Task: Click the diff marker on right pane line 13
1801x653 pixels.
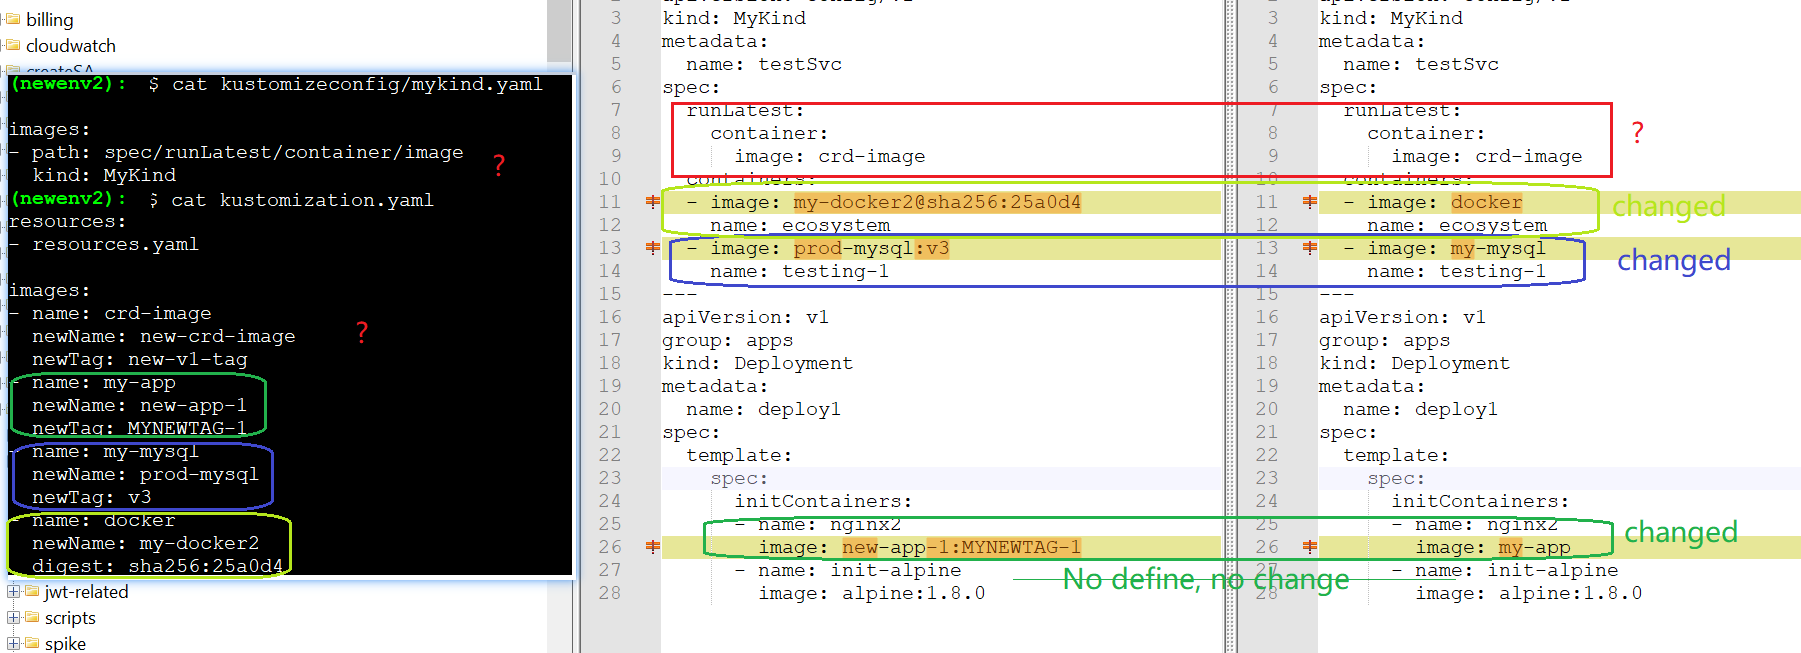Action: tap(1310, 248)
